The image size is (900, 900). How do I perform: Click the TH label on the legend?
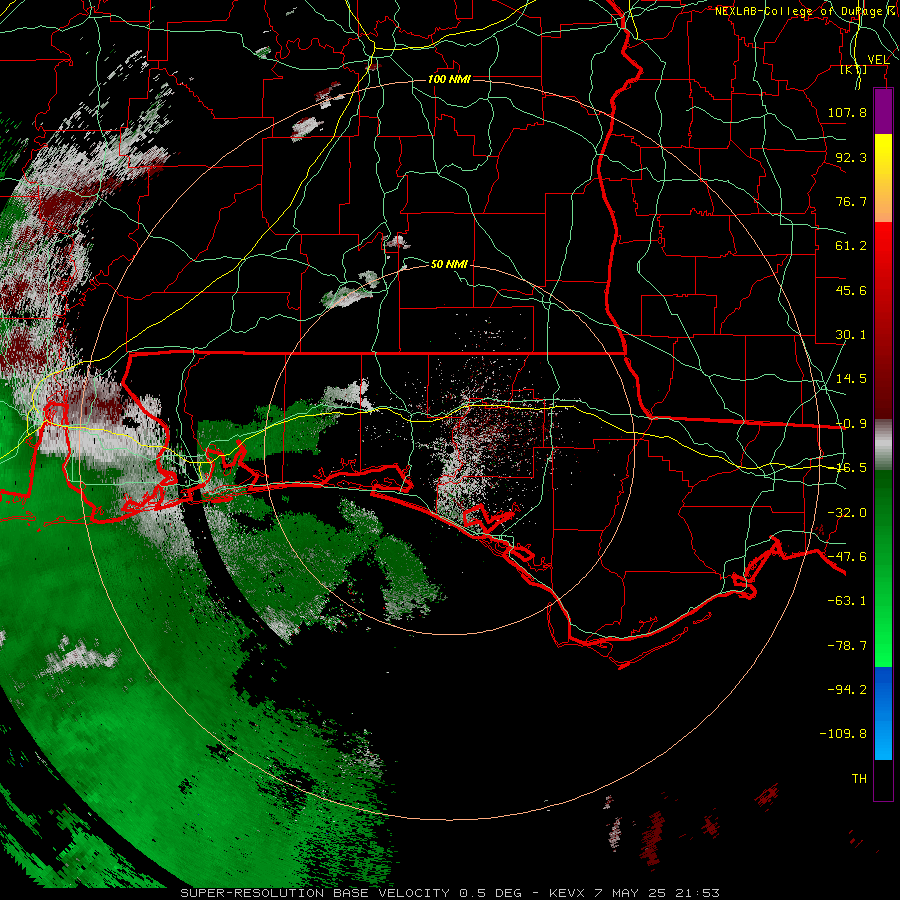(x=859, y=779)
